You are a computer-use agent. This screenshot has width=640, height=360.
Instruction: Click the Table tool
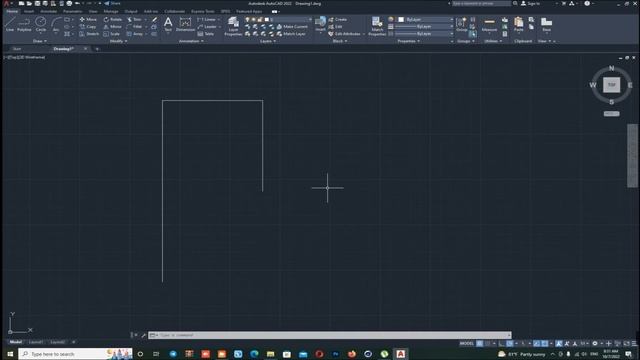coord(206,34)
